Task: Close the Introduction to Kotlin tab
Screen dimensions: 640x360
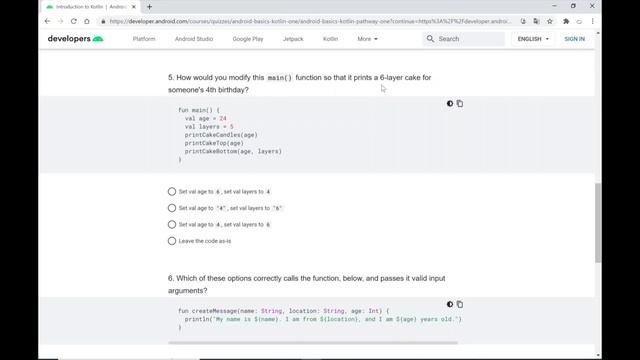Action: coord(133,7)
